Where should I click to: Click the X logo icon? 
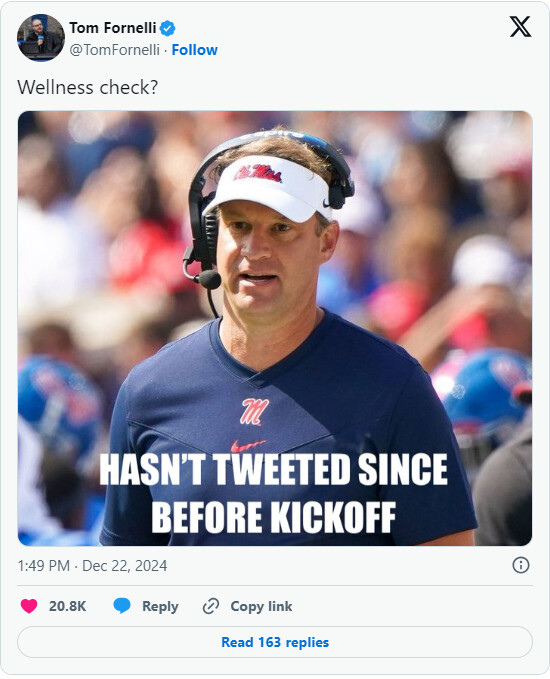520,27
